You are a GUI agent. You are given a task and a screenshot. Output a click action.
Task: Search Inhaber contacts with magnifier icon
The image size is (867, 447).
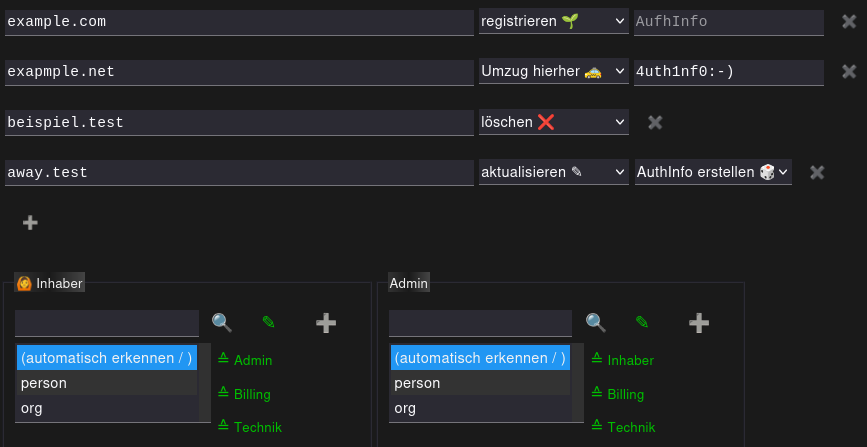pos(222,322)
